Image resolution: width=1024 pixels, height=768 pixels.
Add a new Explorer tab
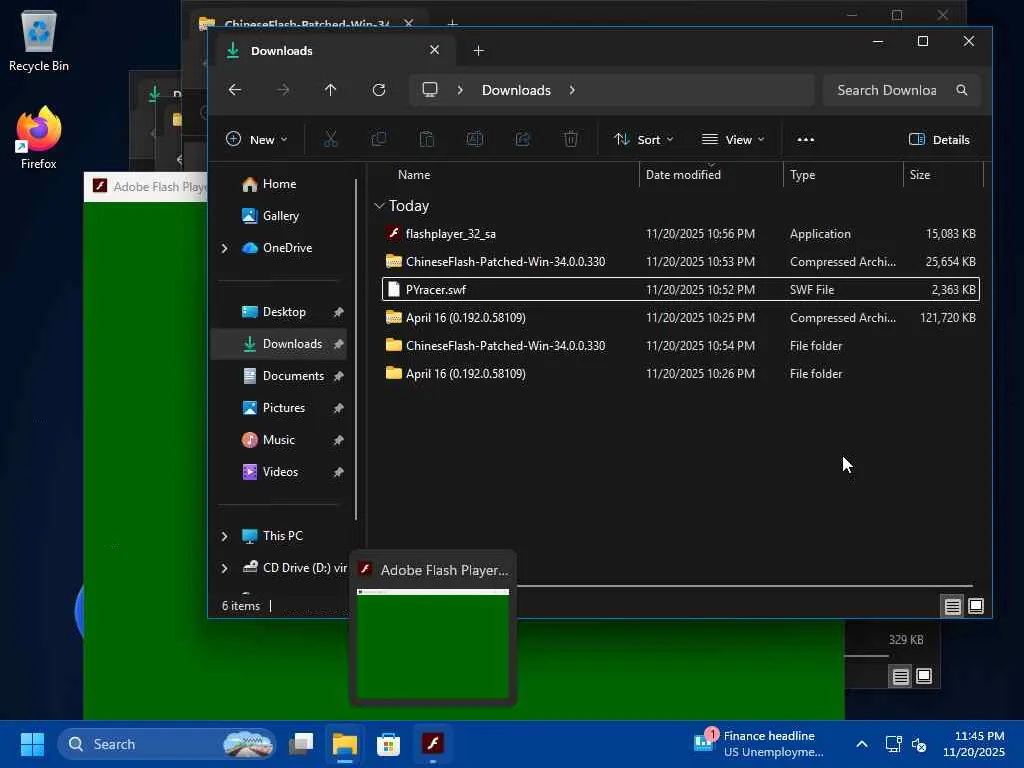pyautogui.click(x=478, y=51)
